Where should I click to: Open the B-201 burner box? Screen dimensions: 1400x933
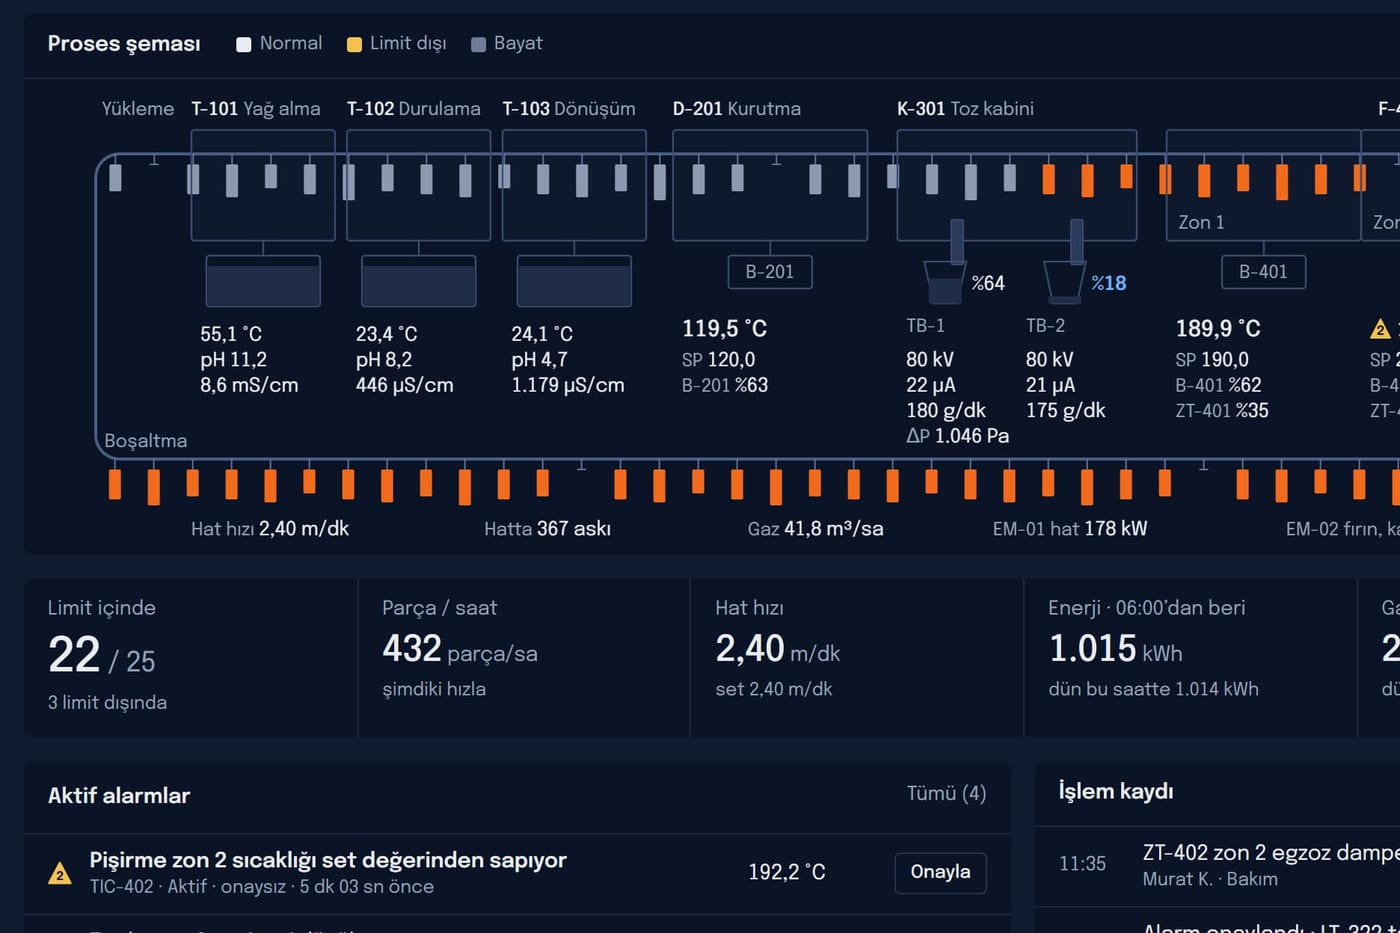(x=770, y=272)
